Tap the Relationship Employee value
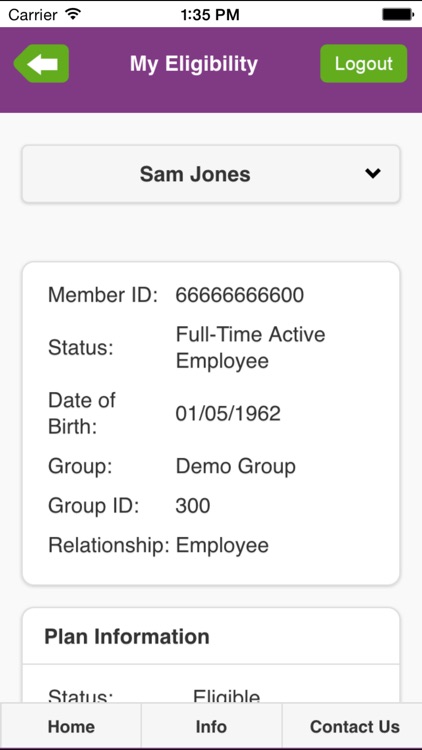The image size is (422, 750). tap(222, 546)
